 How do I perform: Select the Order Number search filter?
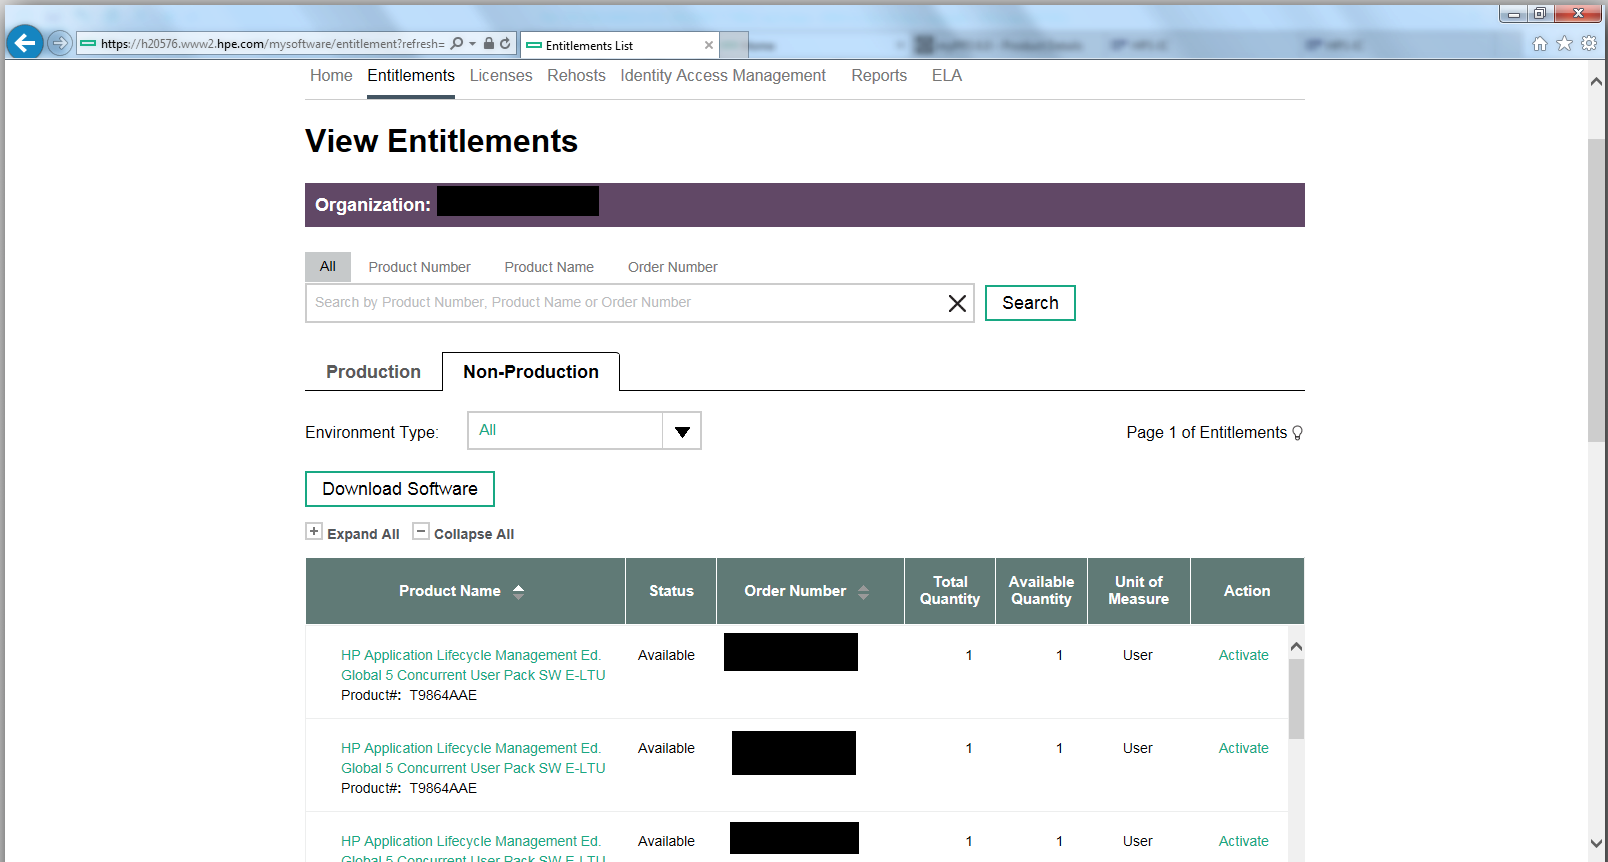pos(673,267)
